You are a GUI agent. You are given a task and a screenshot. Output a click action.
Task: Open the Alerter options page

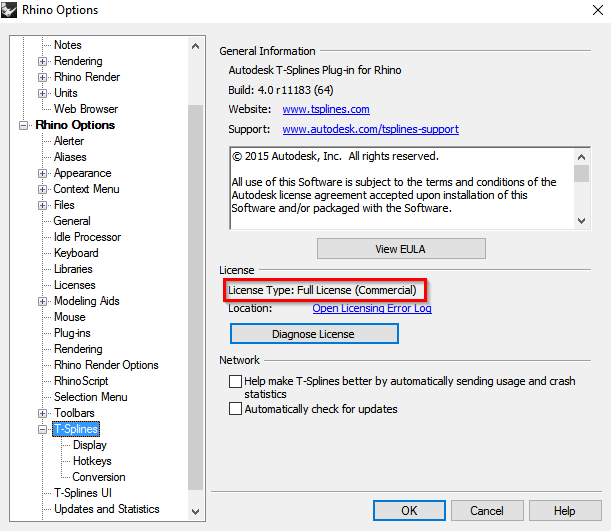pos(69,141)
